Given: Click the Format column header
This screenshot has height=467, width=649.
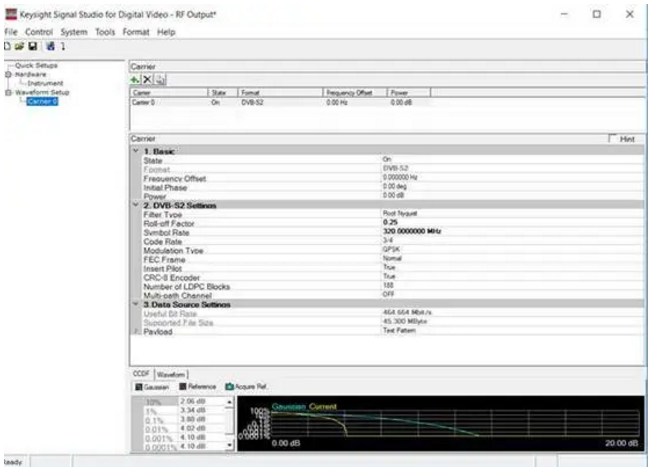Looking at the screenshot, I should click(280, 92).
